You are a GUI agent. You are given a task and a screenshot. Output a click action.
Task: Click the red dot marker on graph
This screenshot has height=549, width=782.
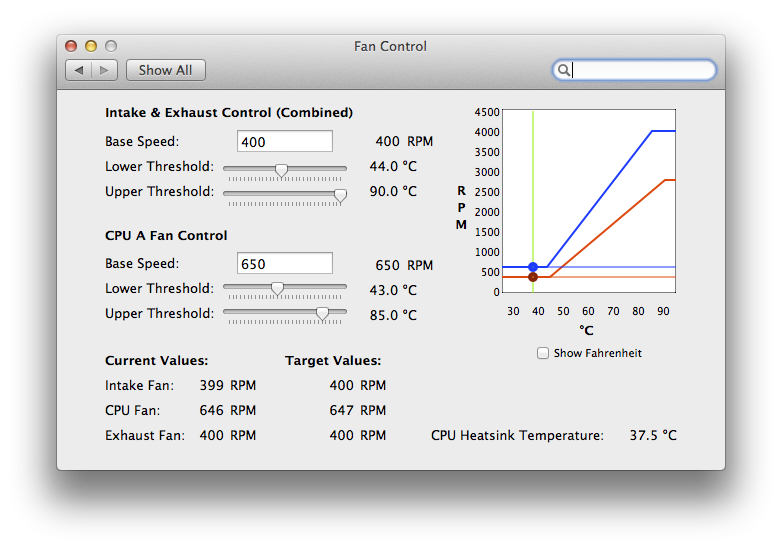click(x=533, y=277)
